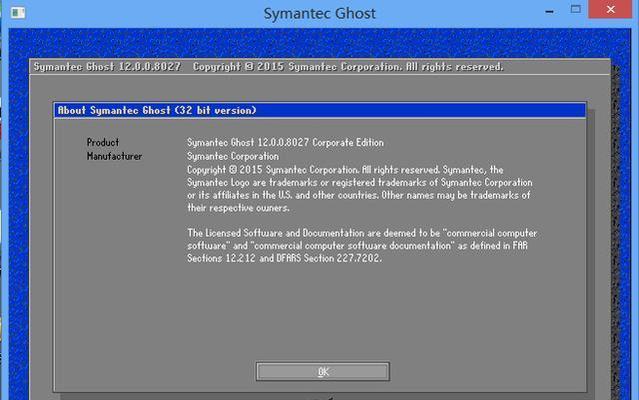Click the OK button in the About dialog
Screen dimensions: 639x400
point(323,371)
